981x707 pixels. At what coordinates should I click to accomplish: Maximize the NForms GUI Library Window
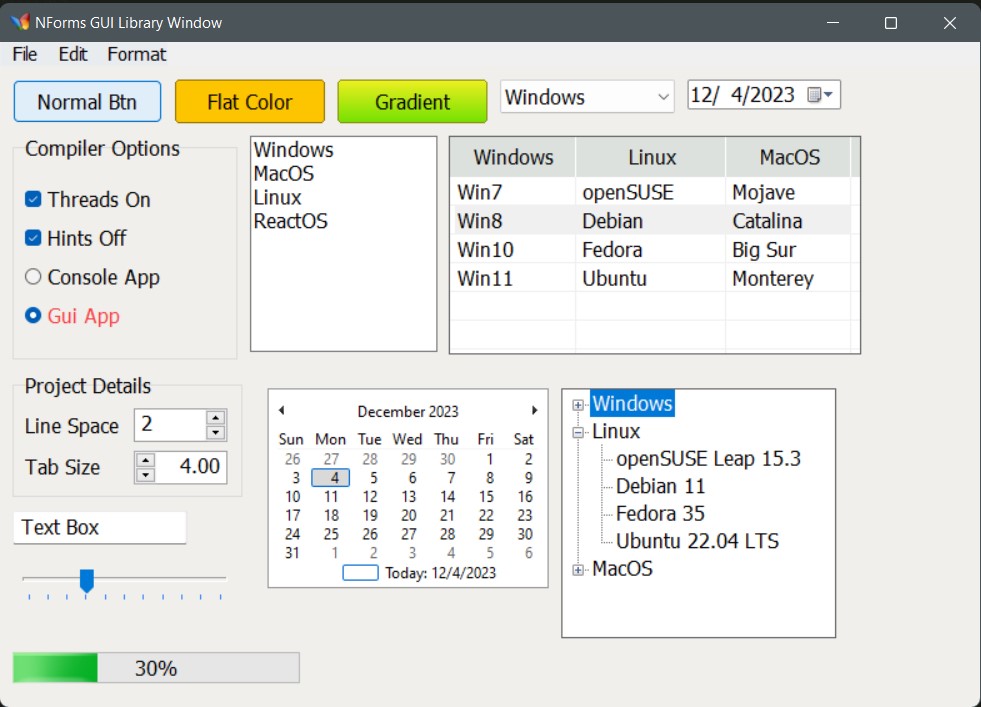(x=891, y=23)
